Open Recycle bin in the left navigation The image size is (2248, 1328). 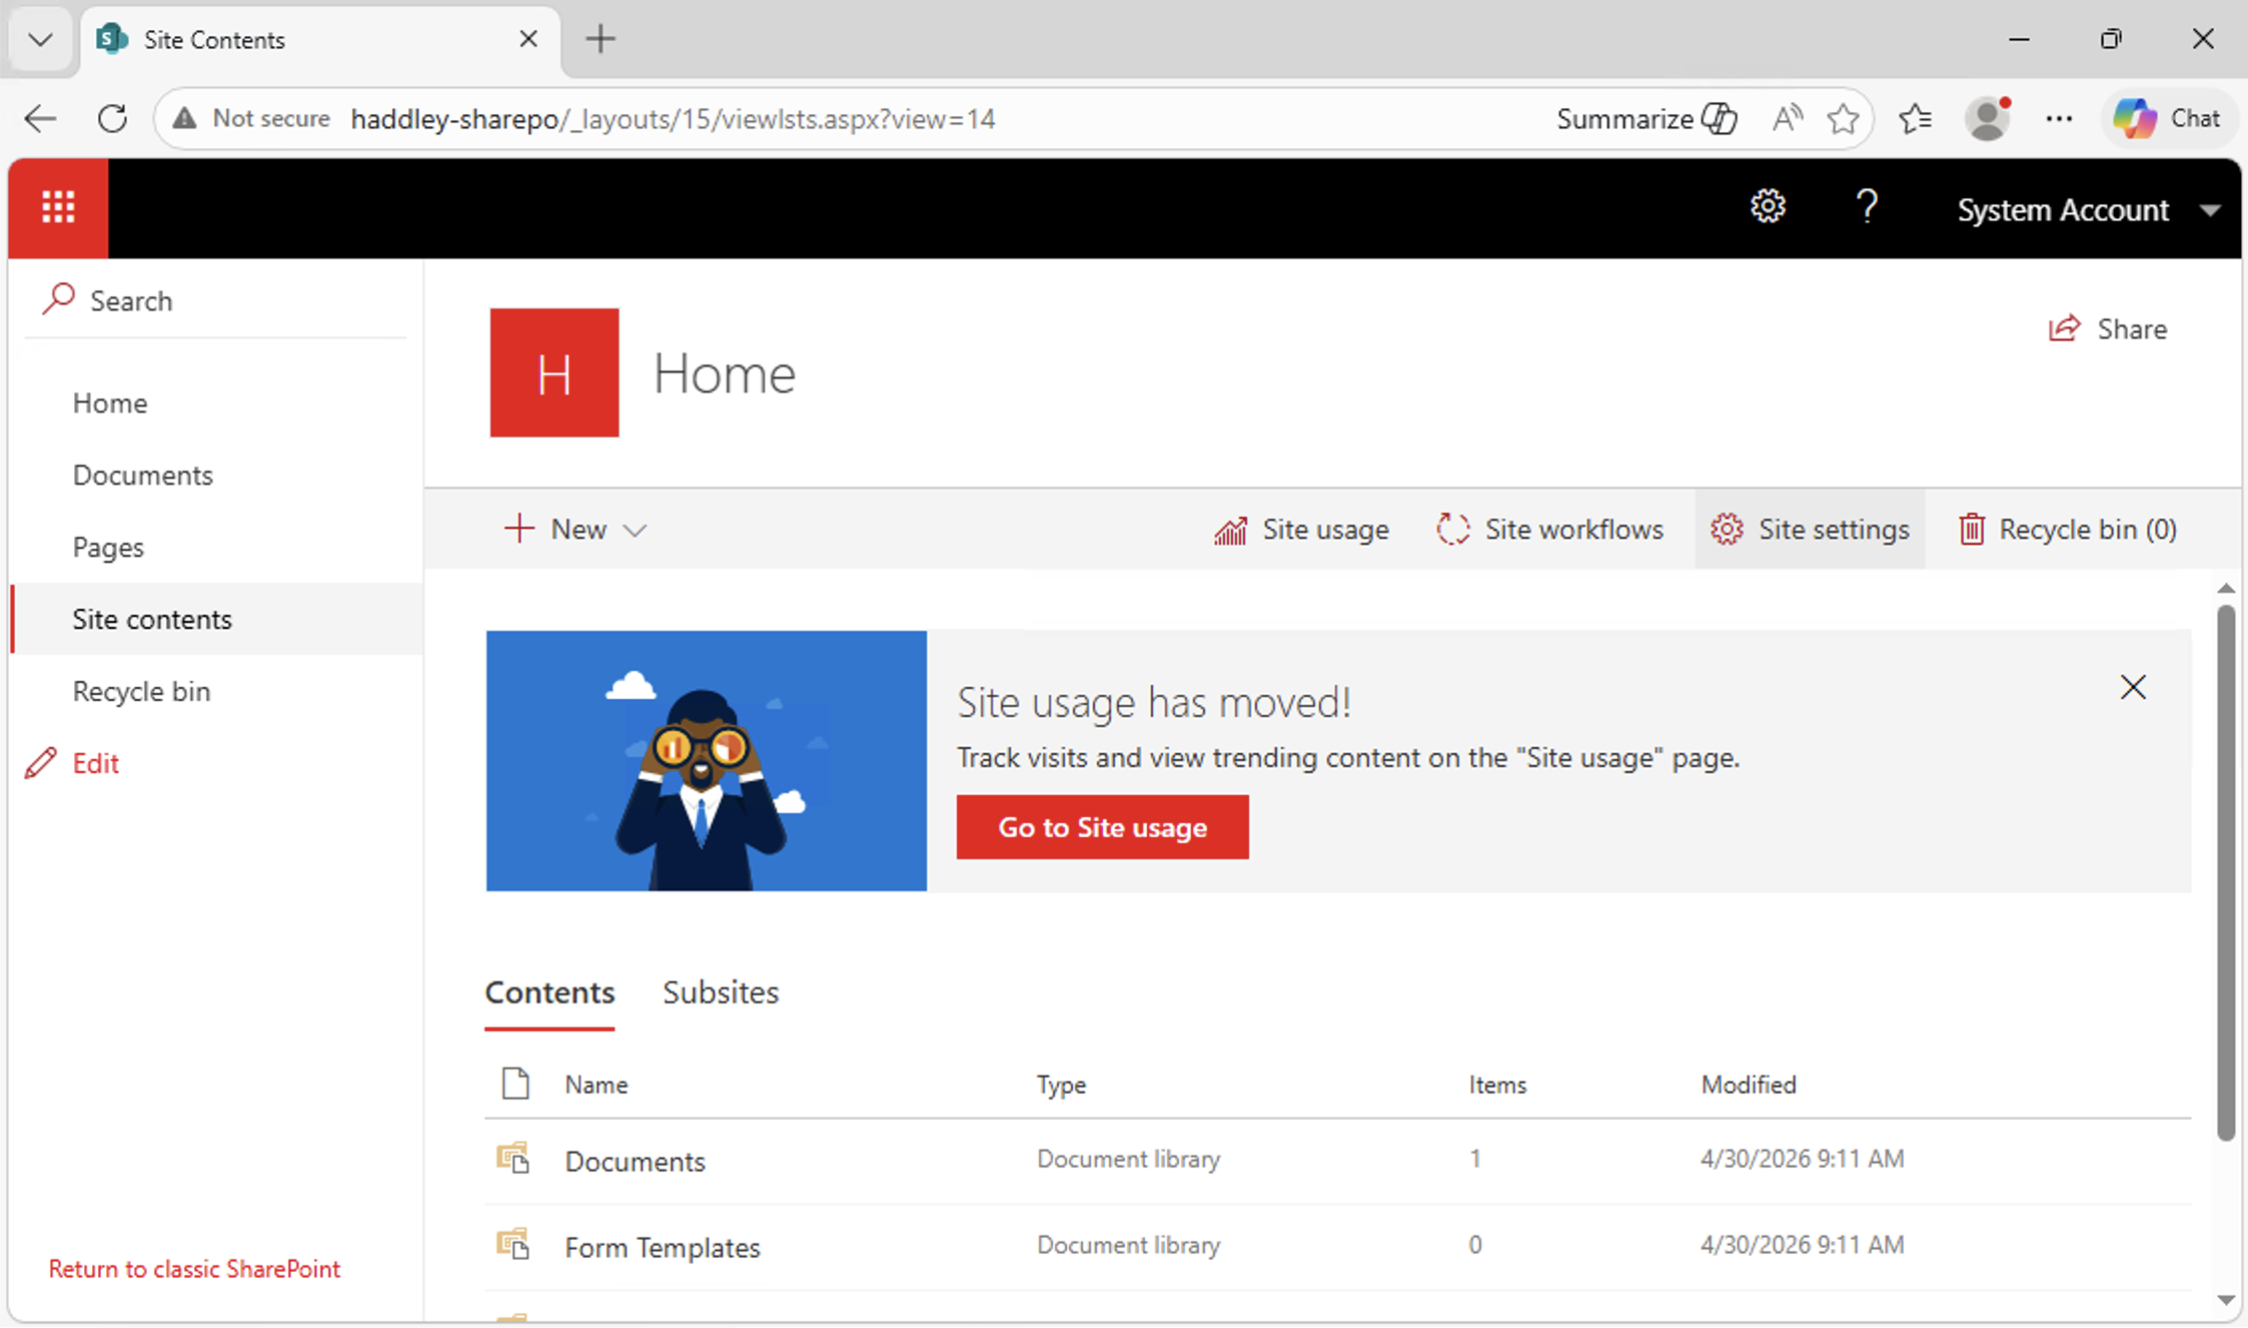141,691
